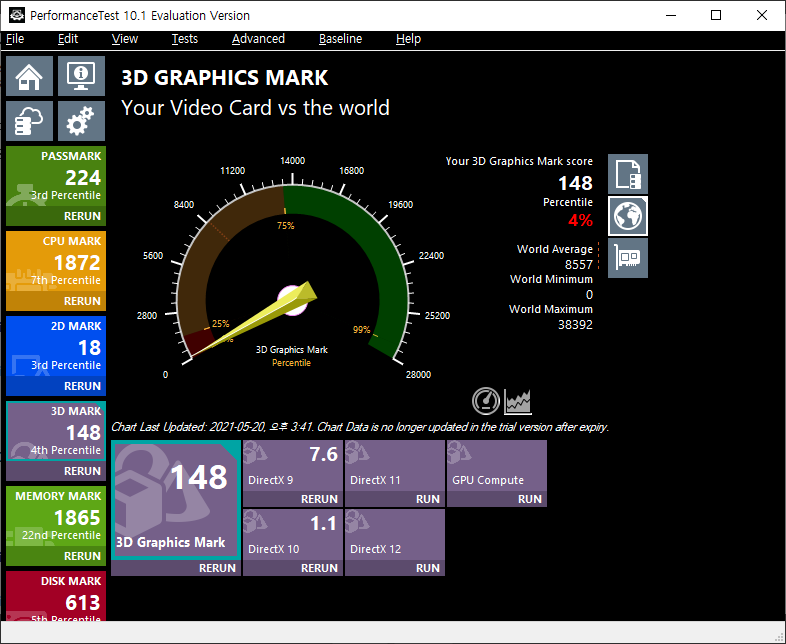Image resolution: width=786 pixels, height=644 pixels.
Task: Open the View menu
Action: 124,39
